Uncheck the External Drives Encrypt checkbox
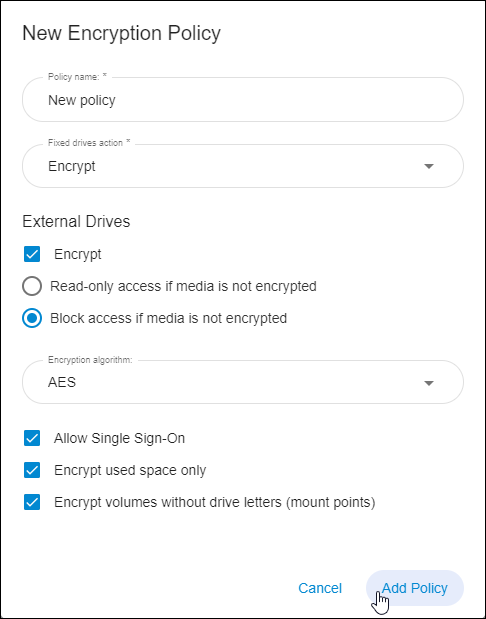Screen dimensions: 486x619 (32, 254)
